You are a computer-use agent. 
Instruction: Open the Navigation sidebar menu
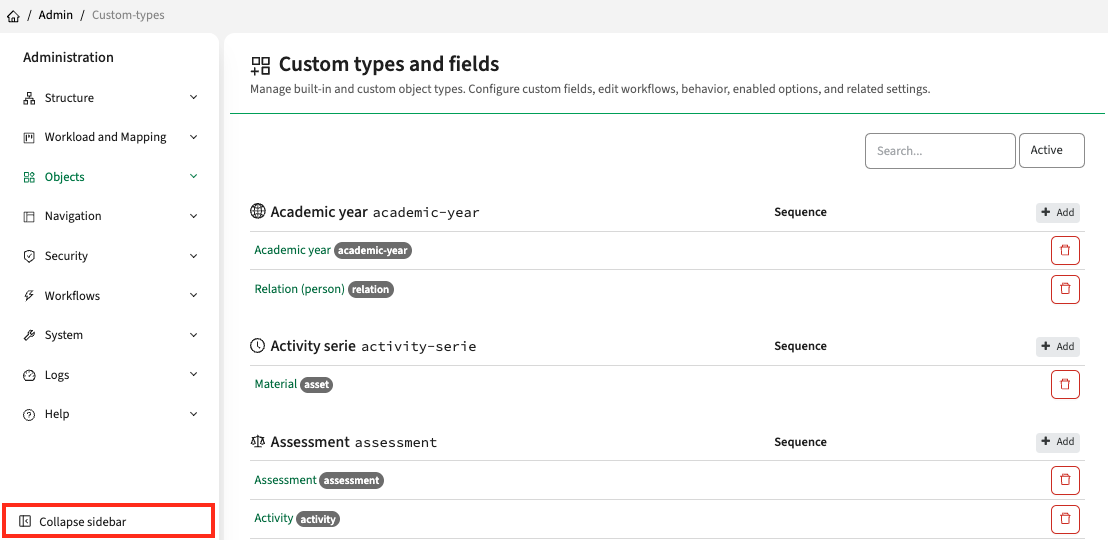73,216
